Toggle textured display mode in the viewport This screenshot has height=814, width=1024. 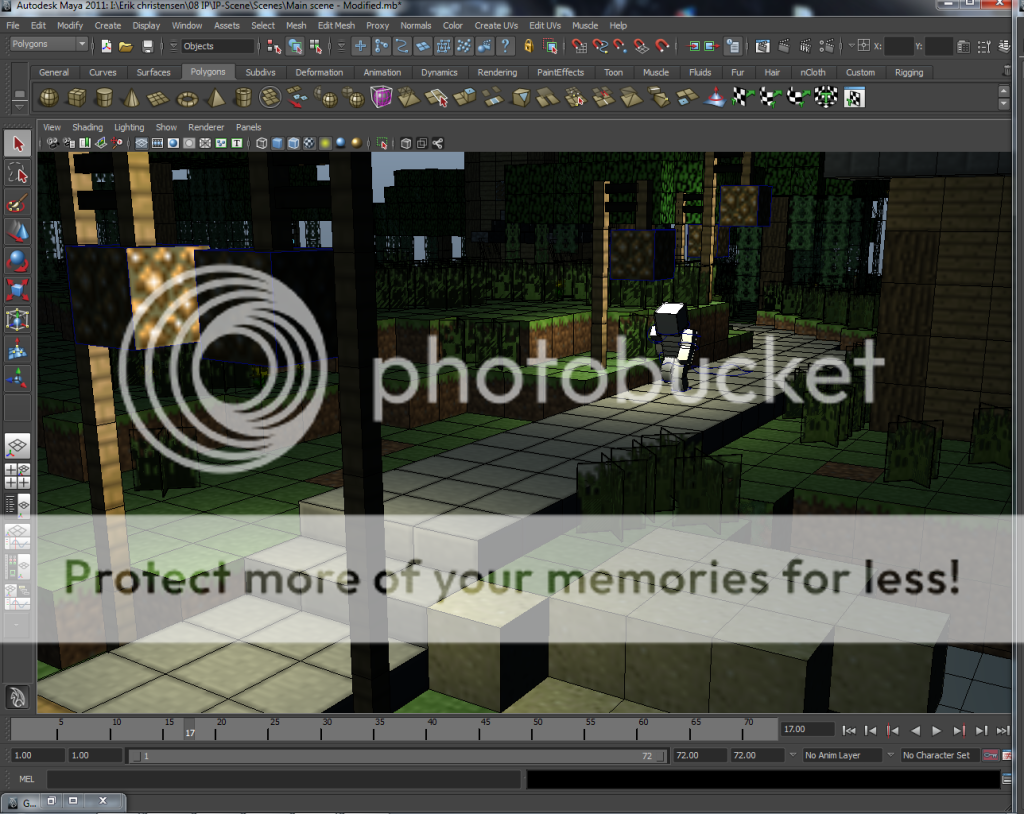pos(310,143)
